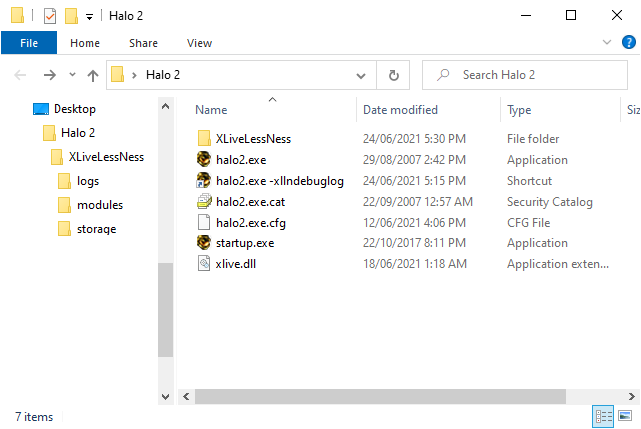Click the Properties checkmark icon in title bar

(x=50, y=16)
